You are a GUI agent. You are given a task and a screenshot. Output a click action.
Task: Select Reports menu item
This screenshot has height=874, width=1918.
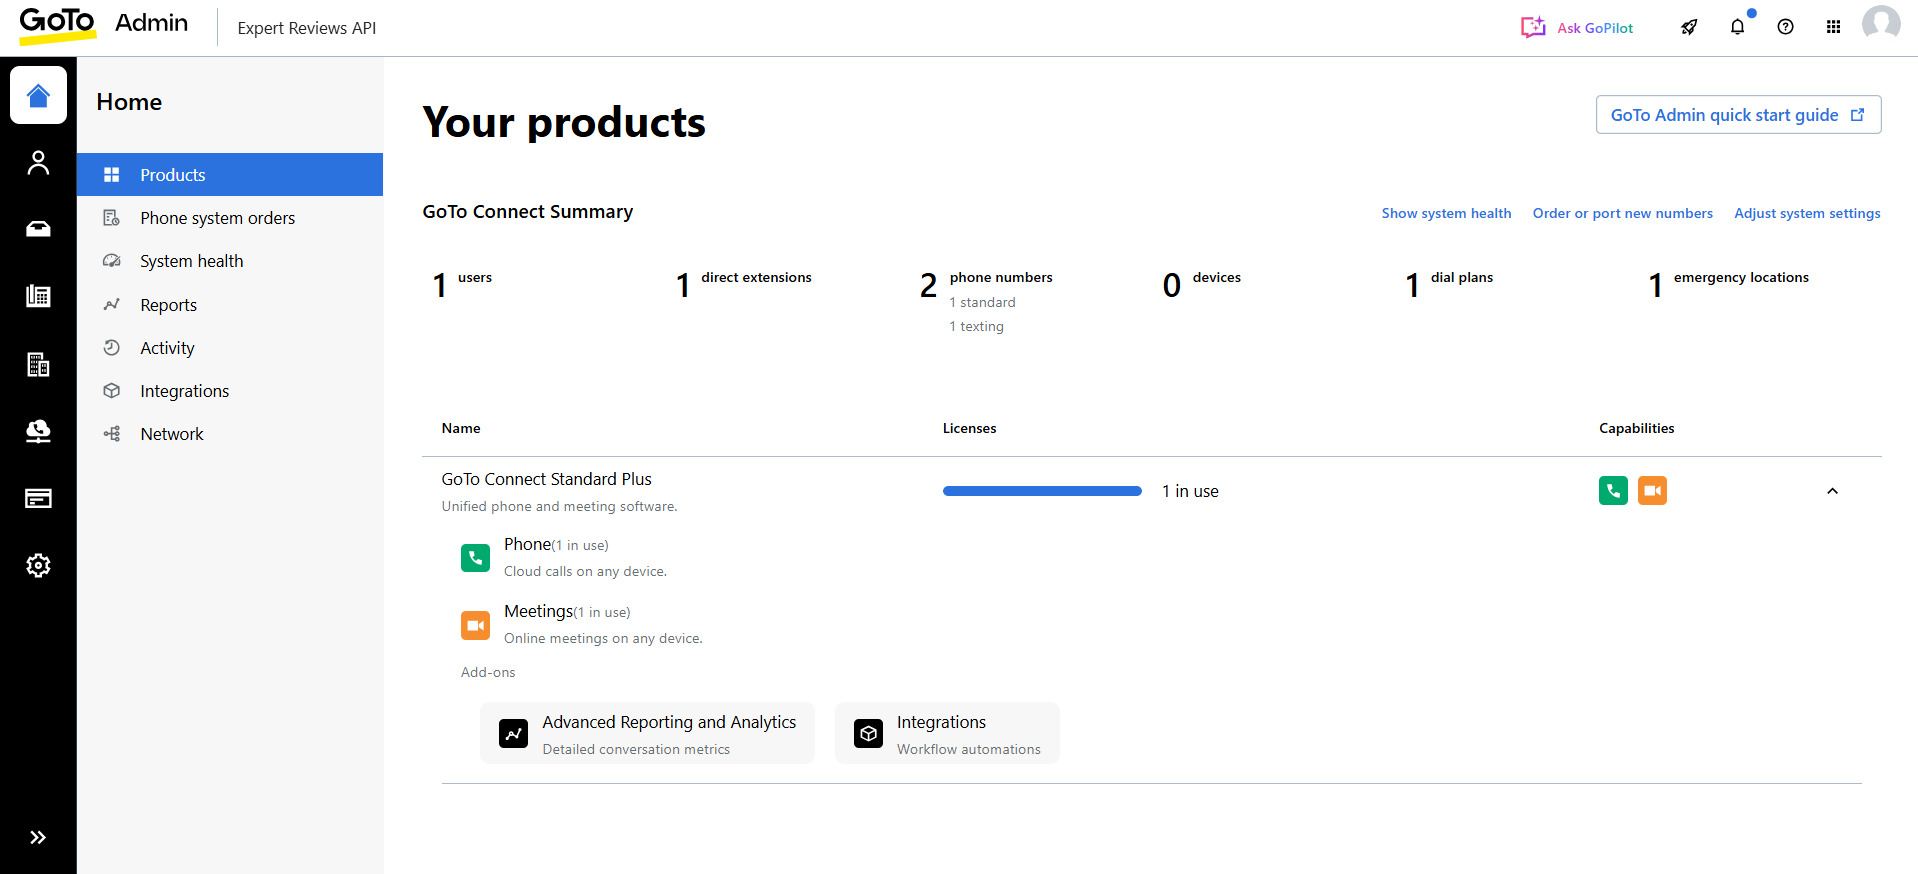coord(230,305)
